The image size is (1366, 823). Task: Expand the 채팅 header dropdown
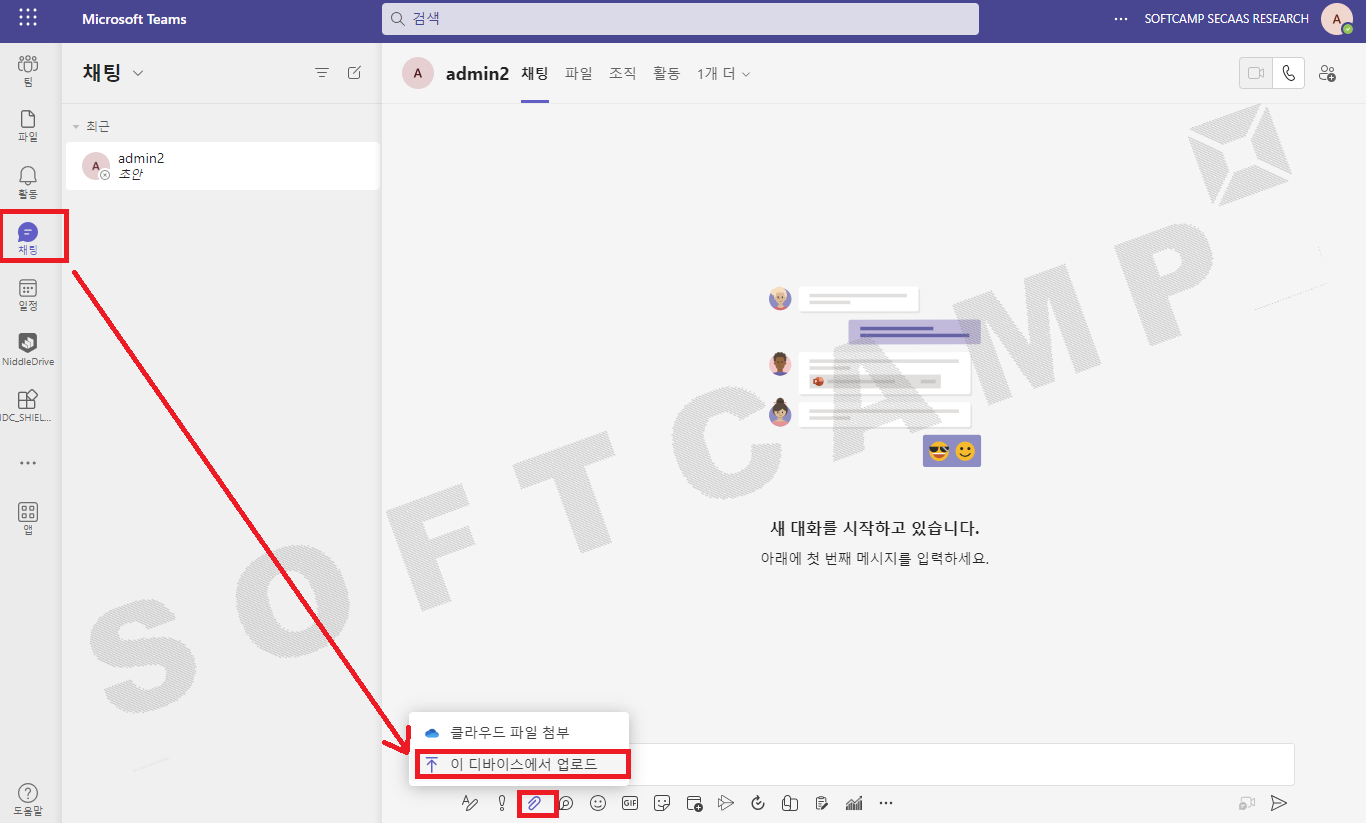138,73
